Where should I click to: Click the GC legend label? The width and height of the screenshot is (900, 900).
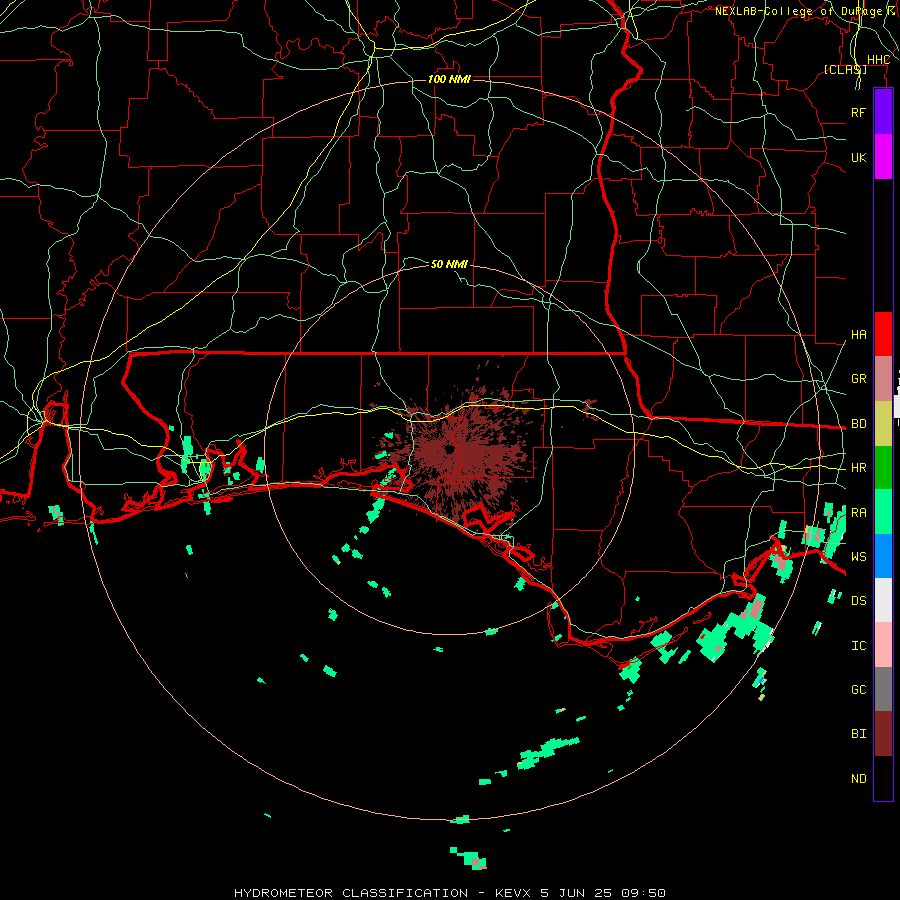click(858, 690)
